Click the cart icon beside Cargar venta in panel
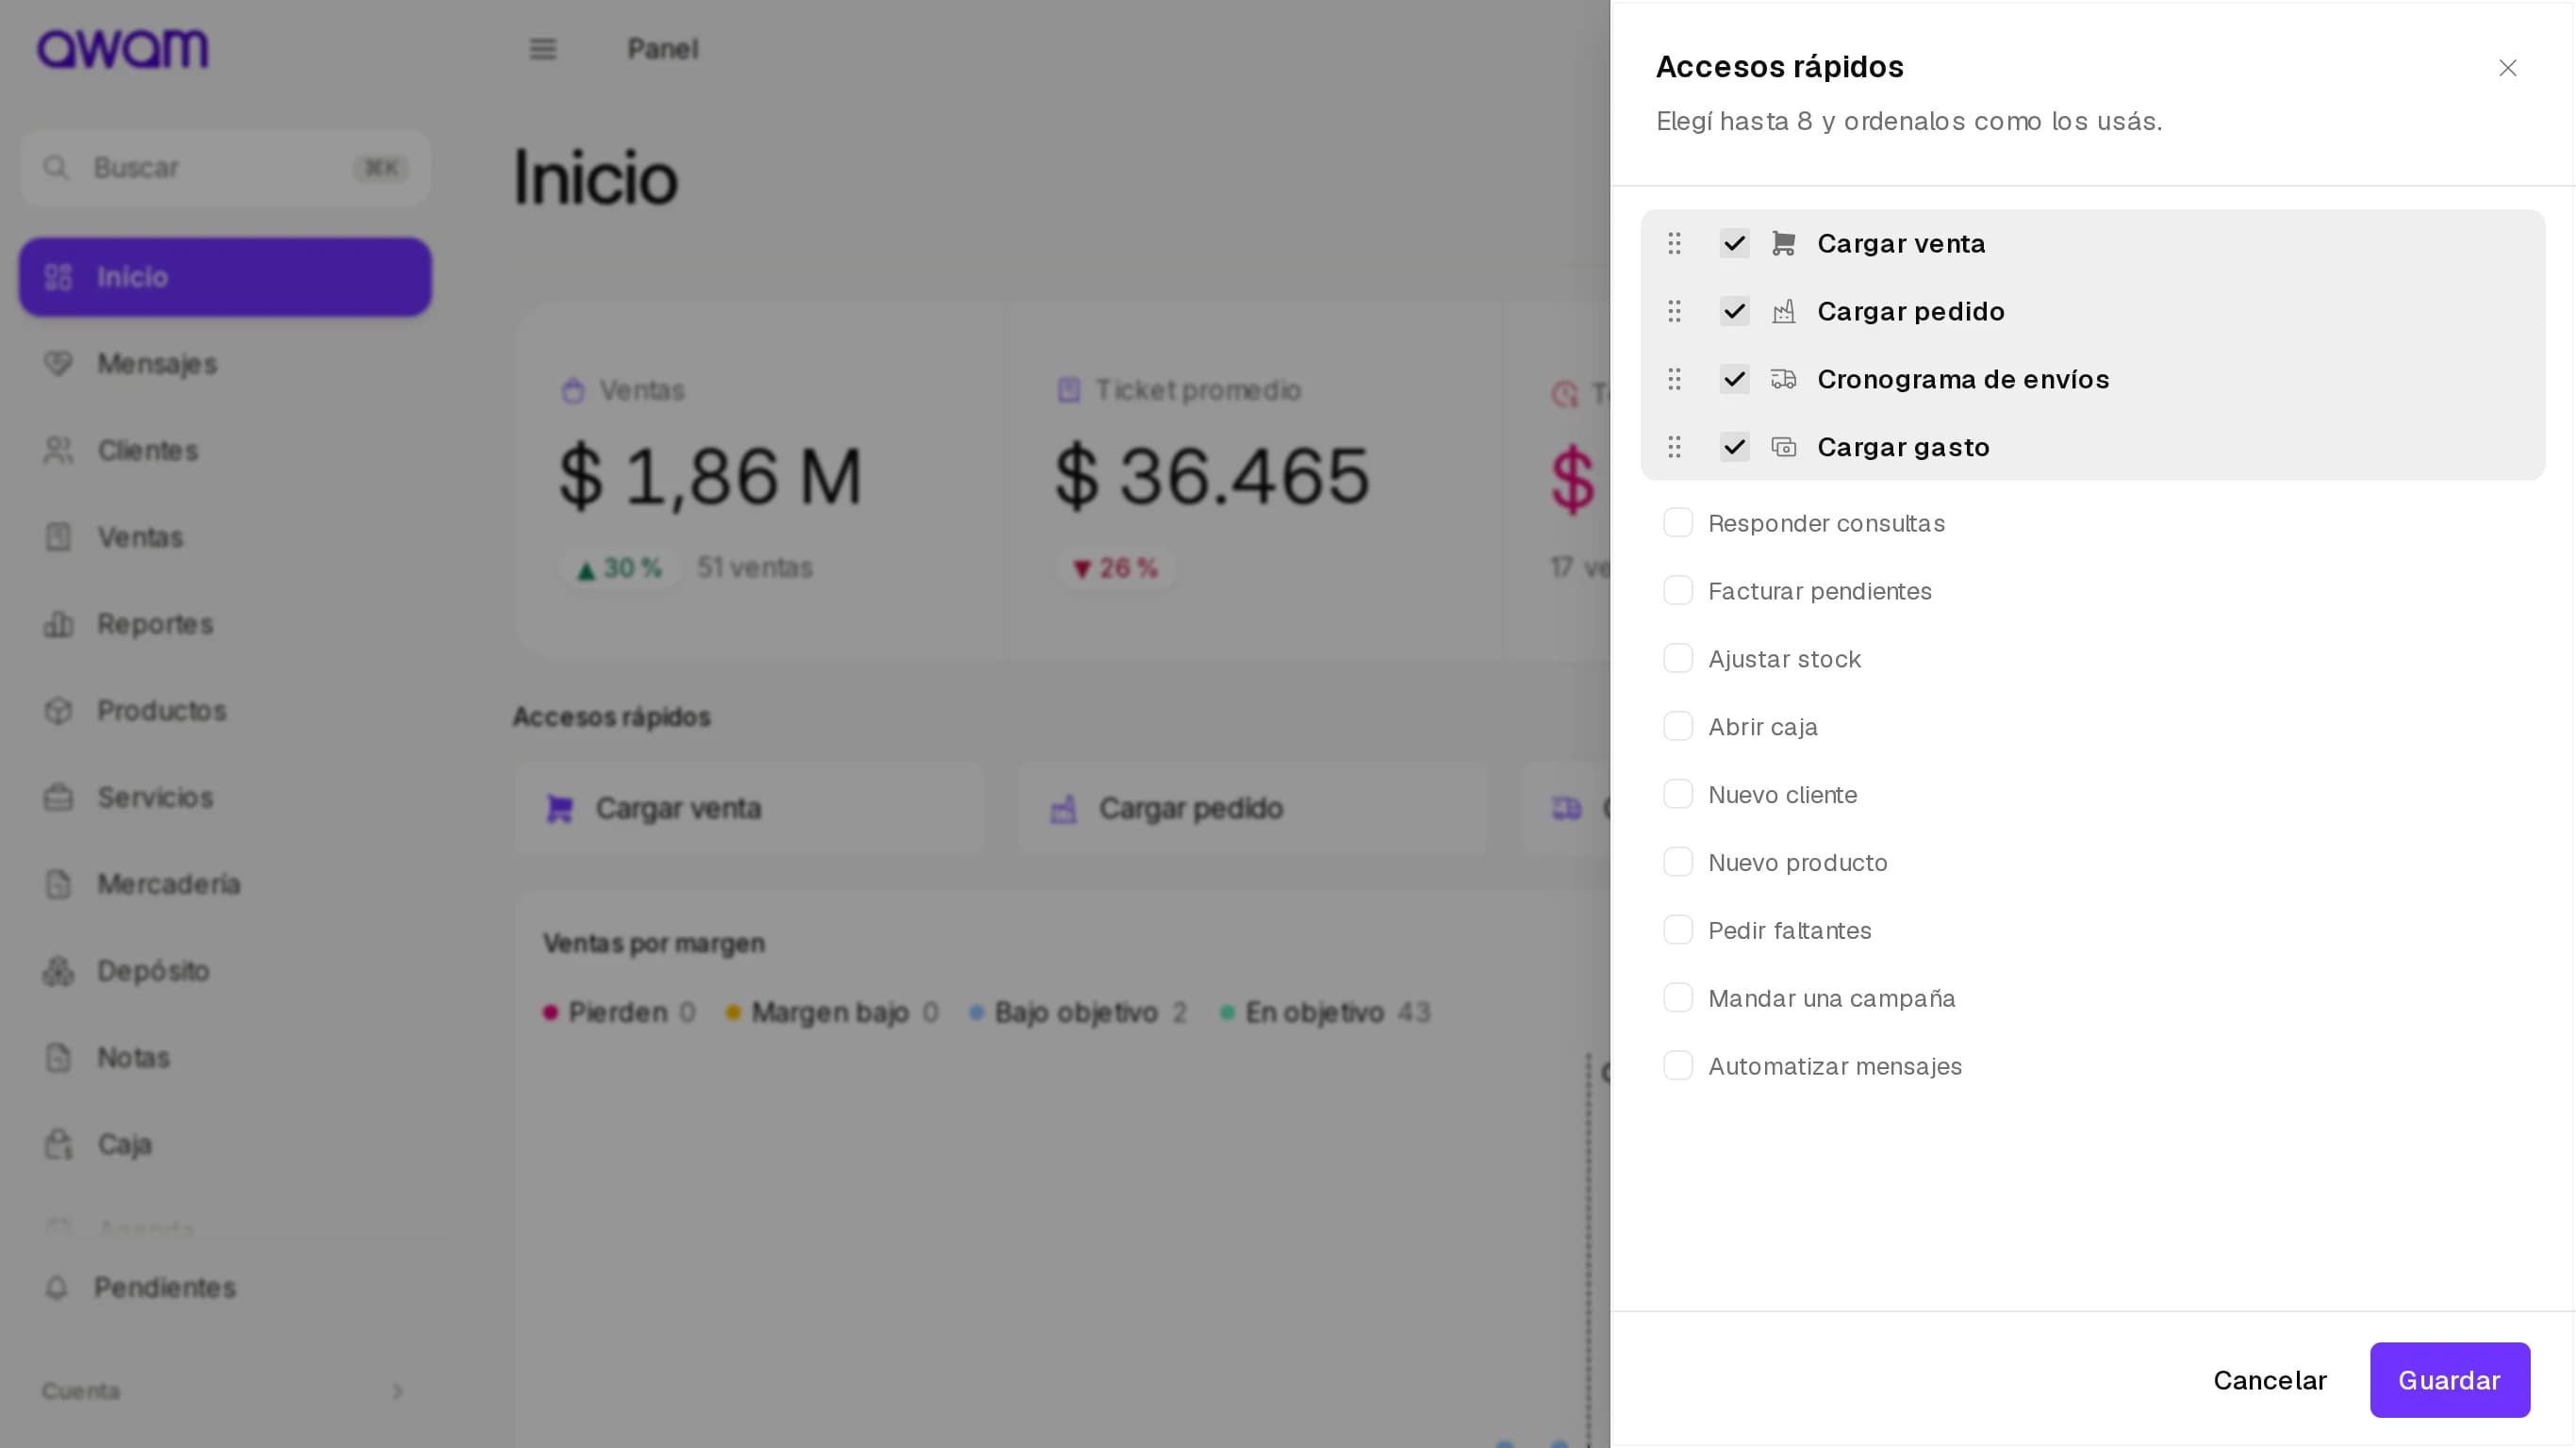The image size is (2576, 1448). [x=1784, y=243]
